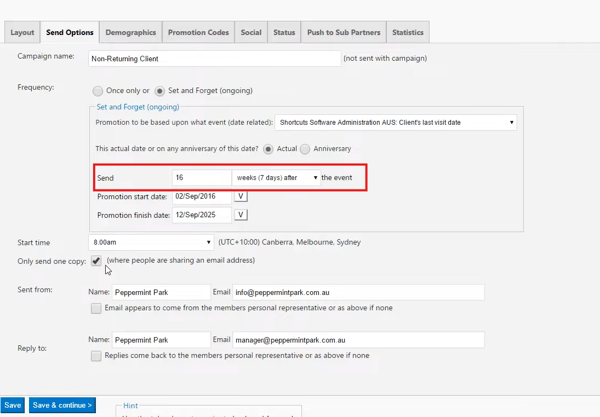Open the Demographics tab
Image resolution: width=600 pixels, height=417 pixels.
(131, 33)
